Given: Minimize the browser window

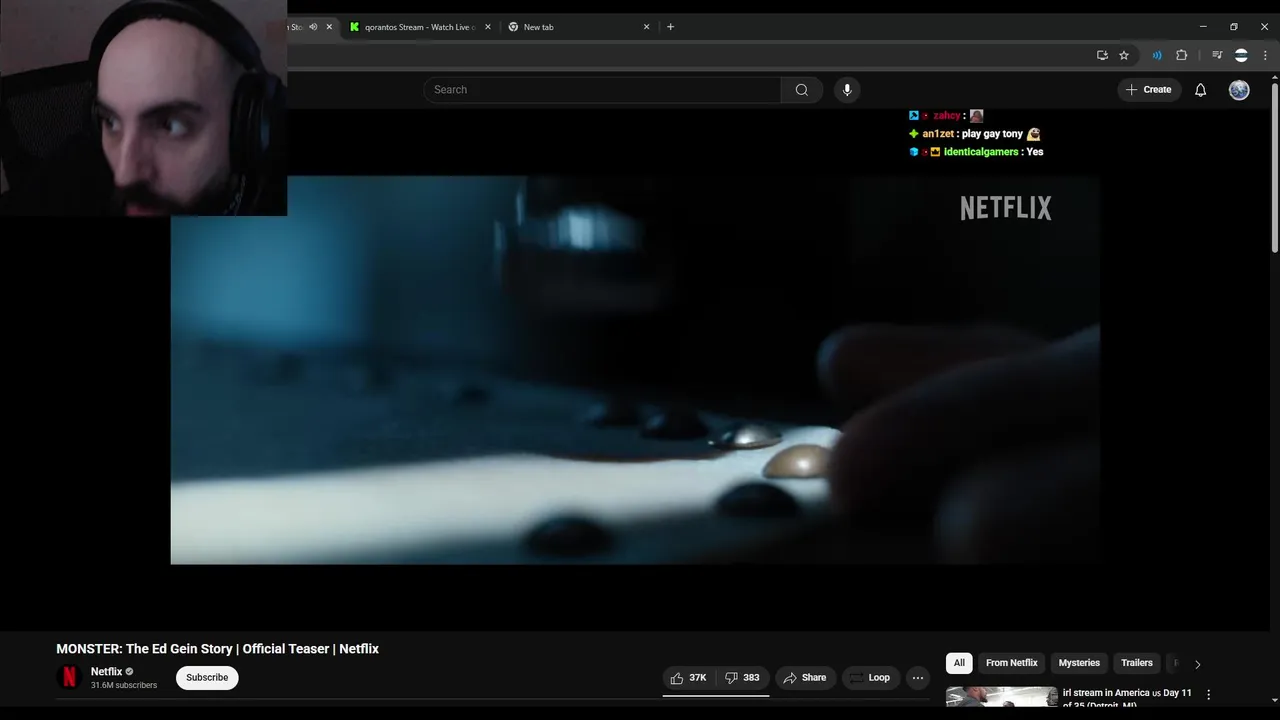Looking at the screenshot, I should click(1203, 27).
